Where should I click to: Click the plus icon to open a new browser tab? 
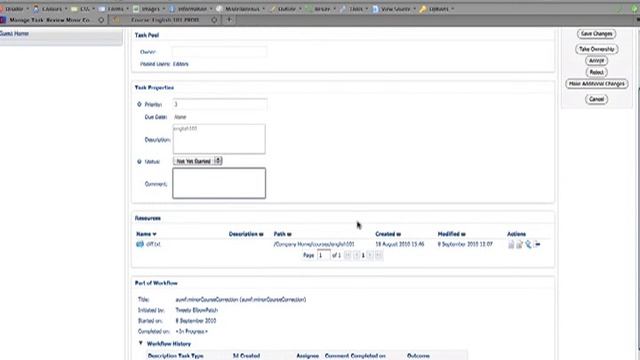tap(229, 20)
